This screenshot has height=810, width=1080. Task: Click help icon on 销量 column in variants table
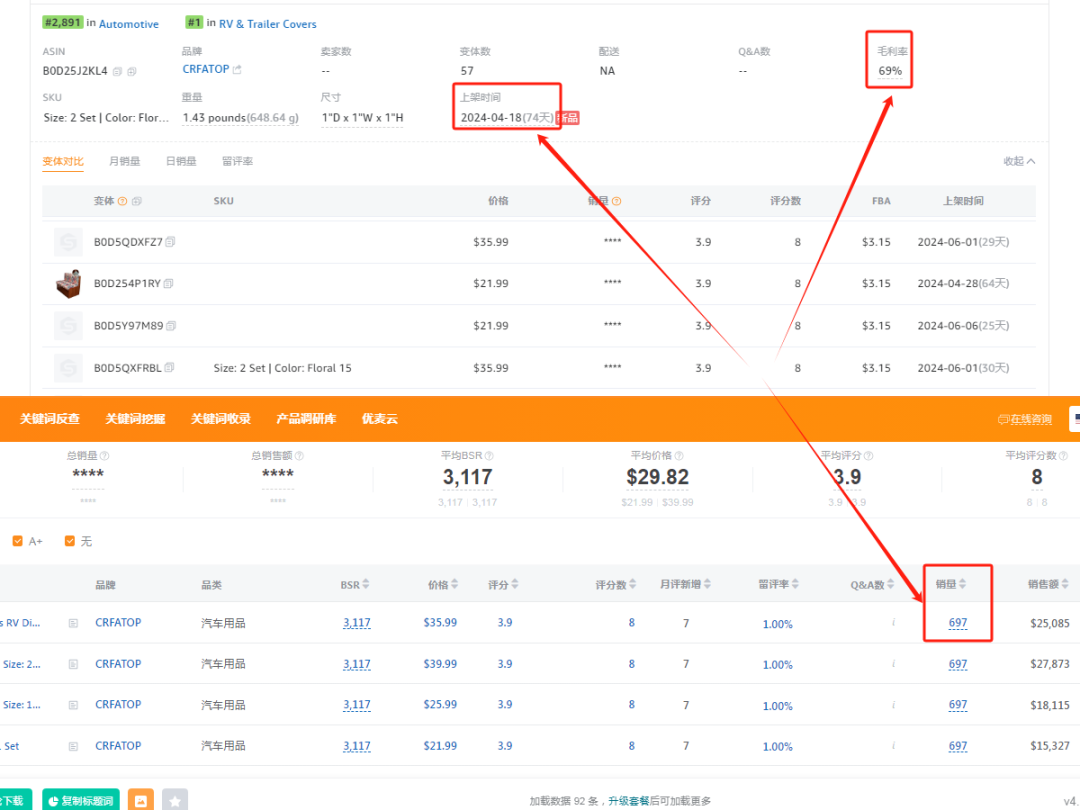[x=616, y=201]
